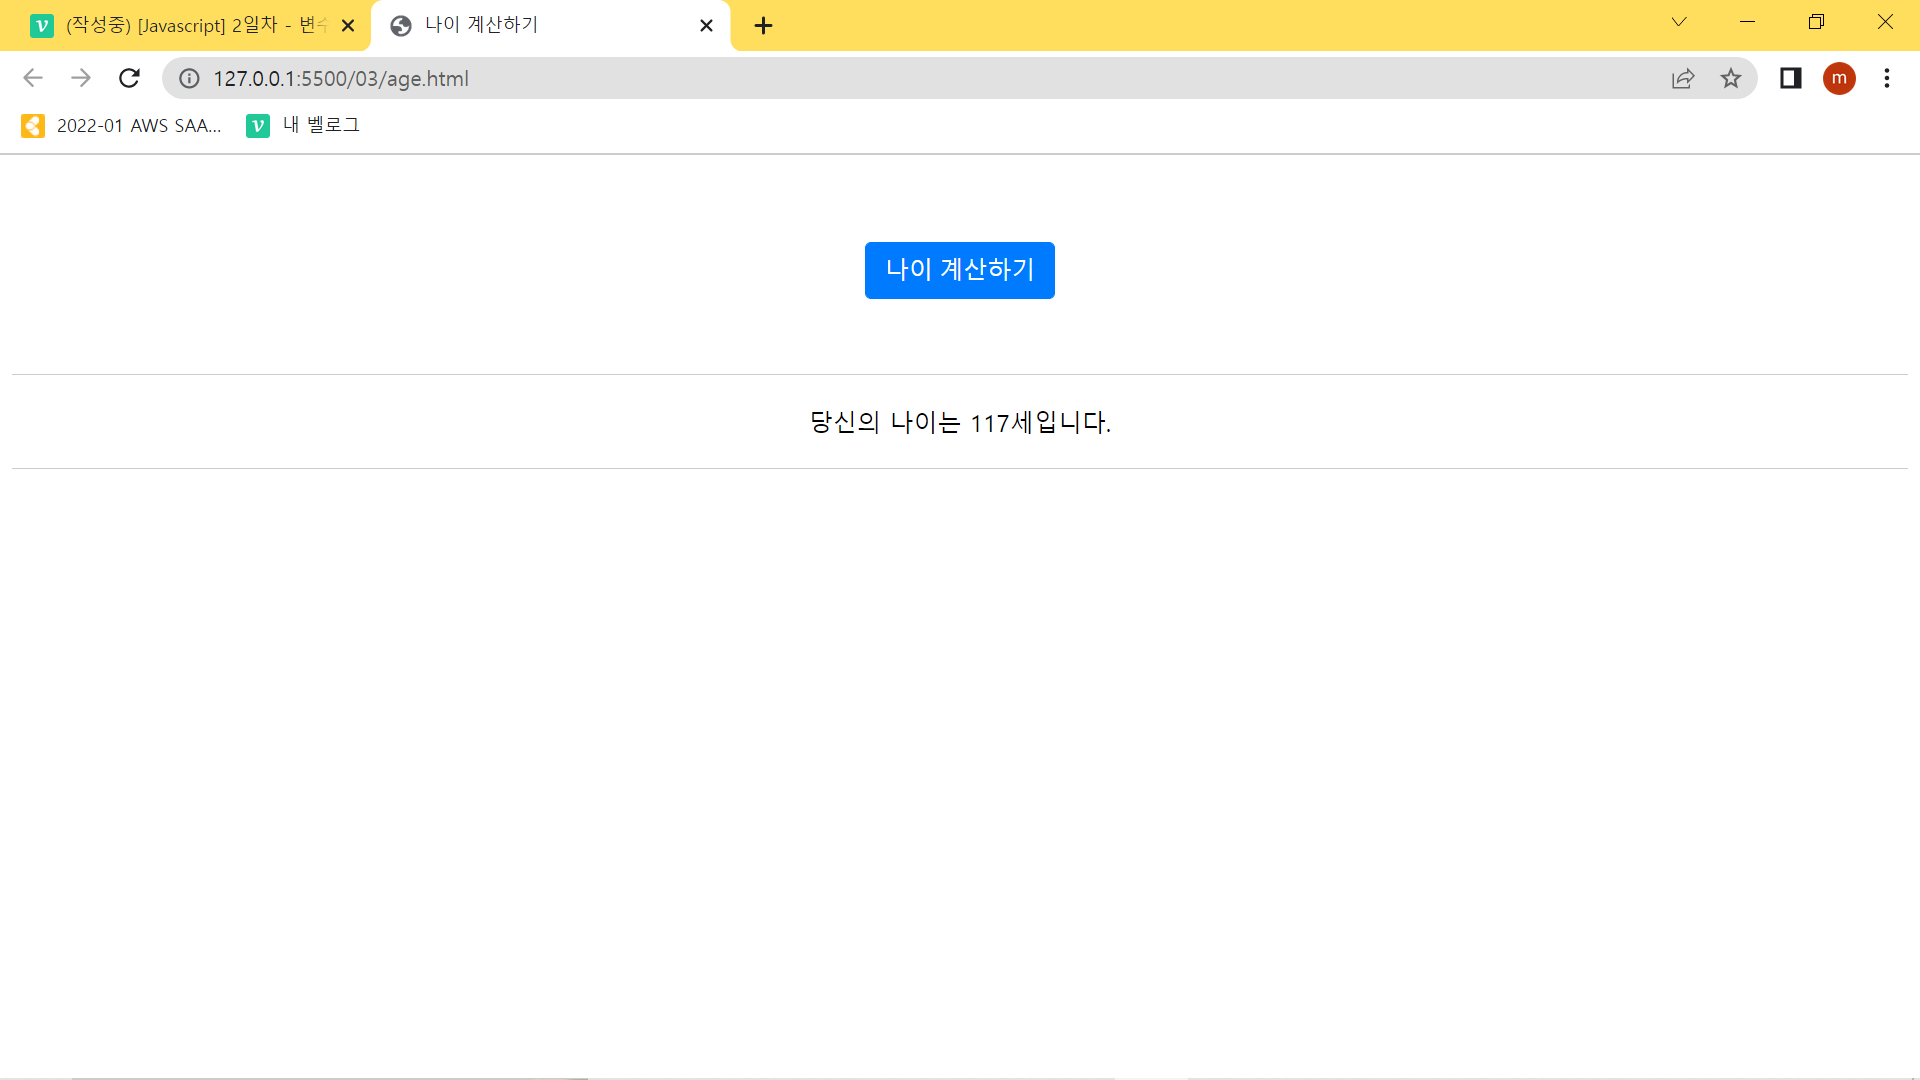Toggle the browser side panel

1790,78
